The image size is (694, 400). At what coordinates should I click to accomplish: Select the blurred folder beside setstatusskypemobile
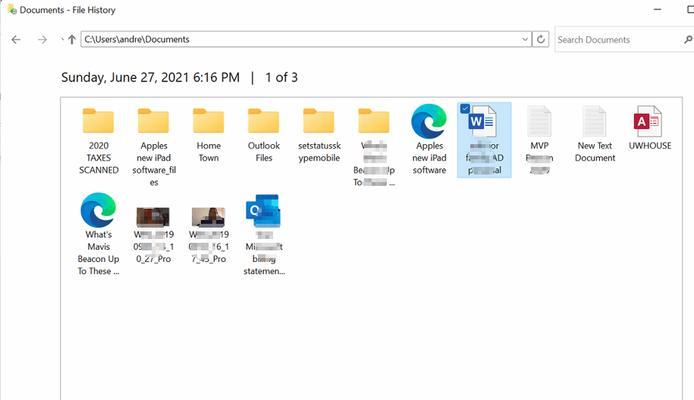point(374,147)
